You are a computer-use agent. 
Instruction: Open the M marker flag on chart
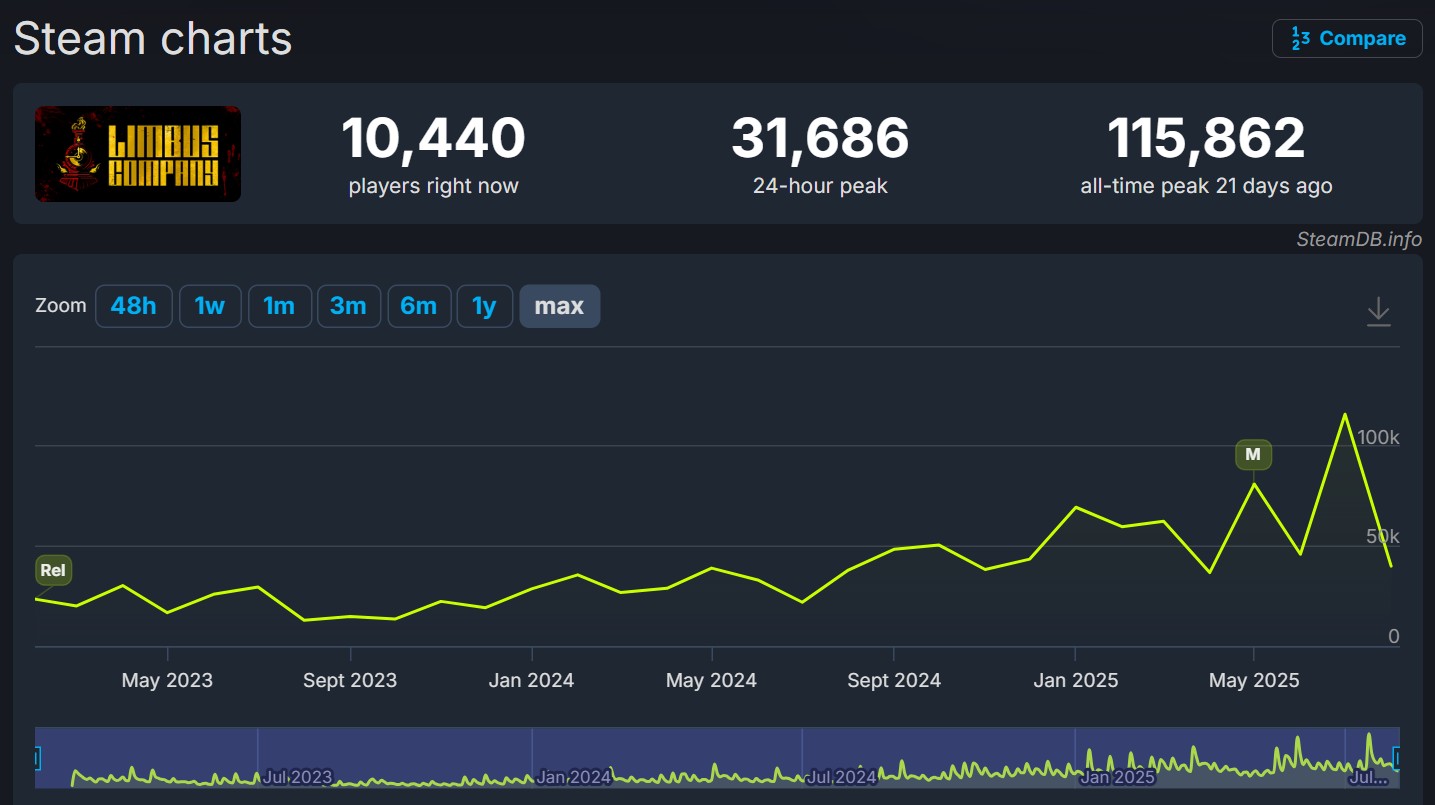coord(1253,455)
